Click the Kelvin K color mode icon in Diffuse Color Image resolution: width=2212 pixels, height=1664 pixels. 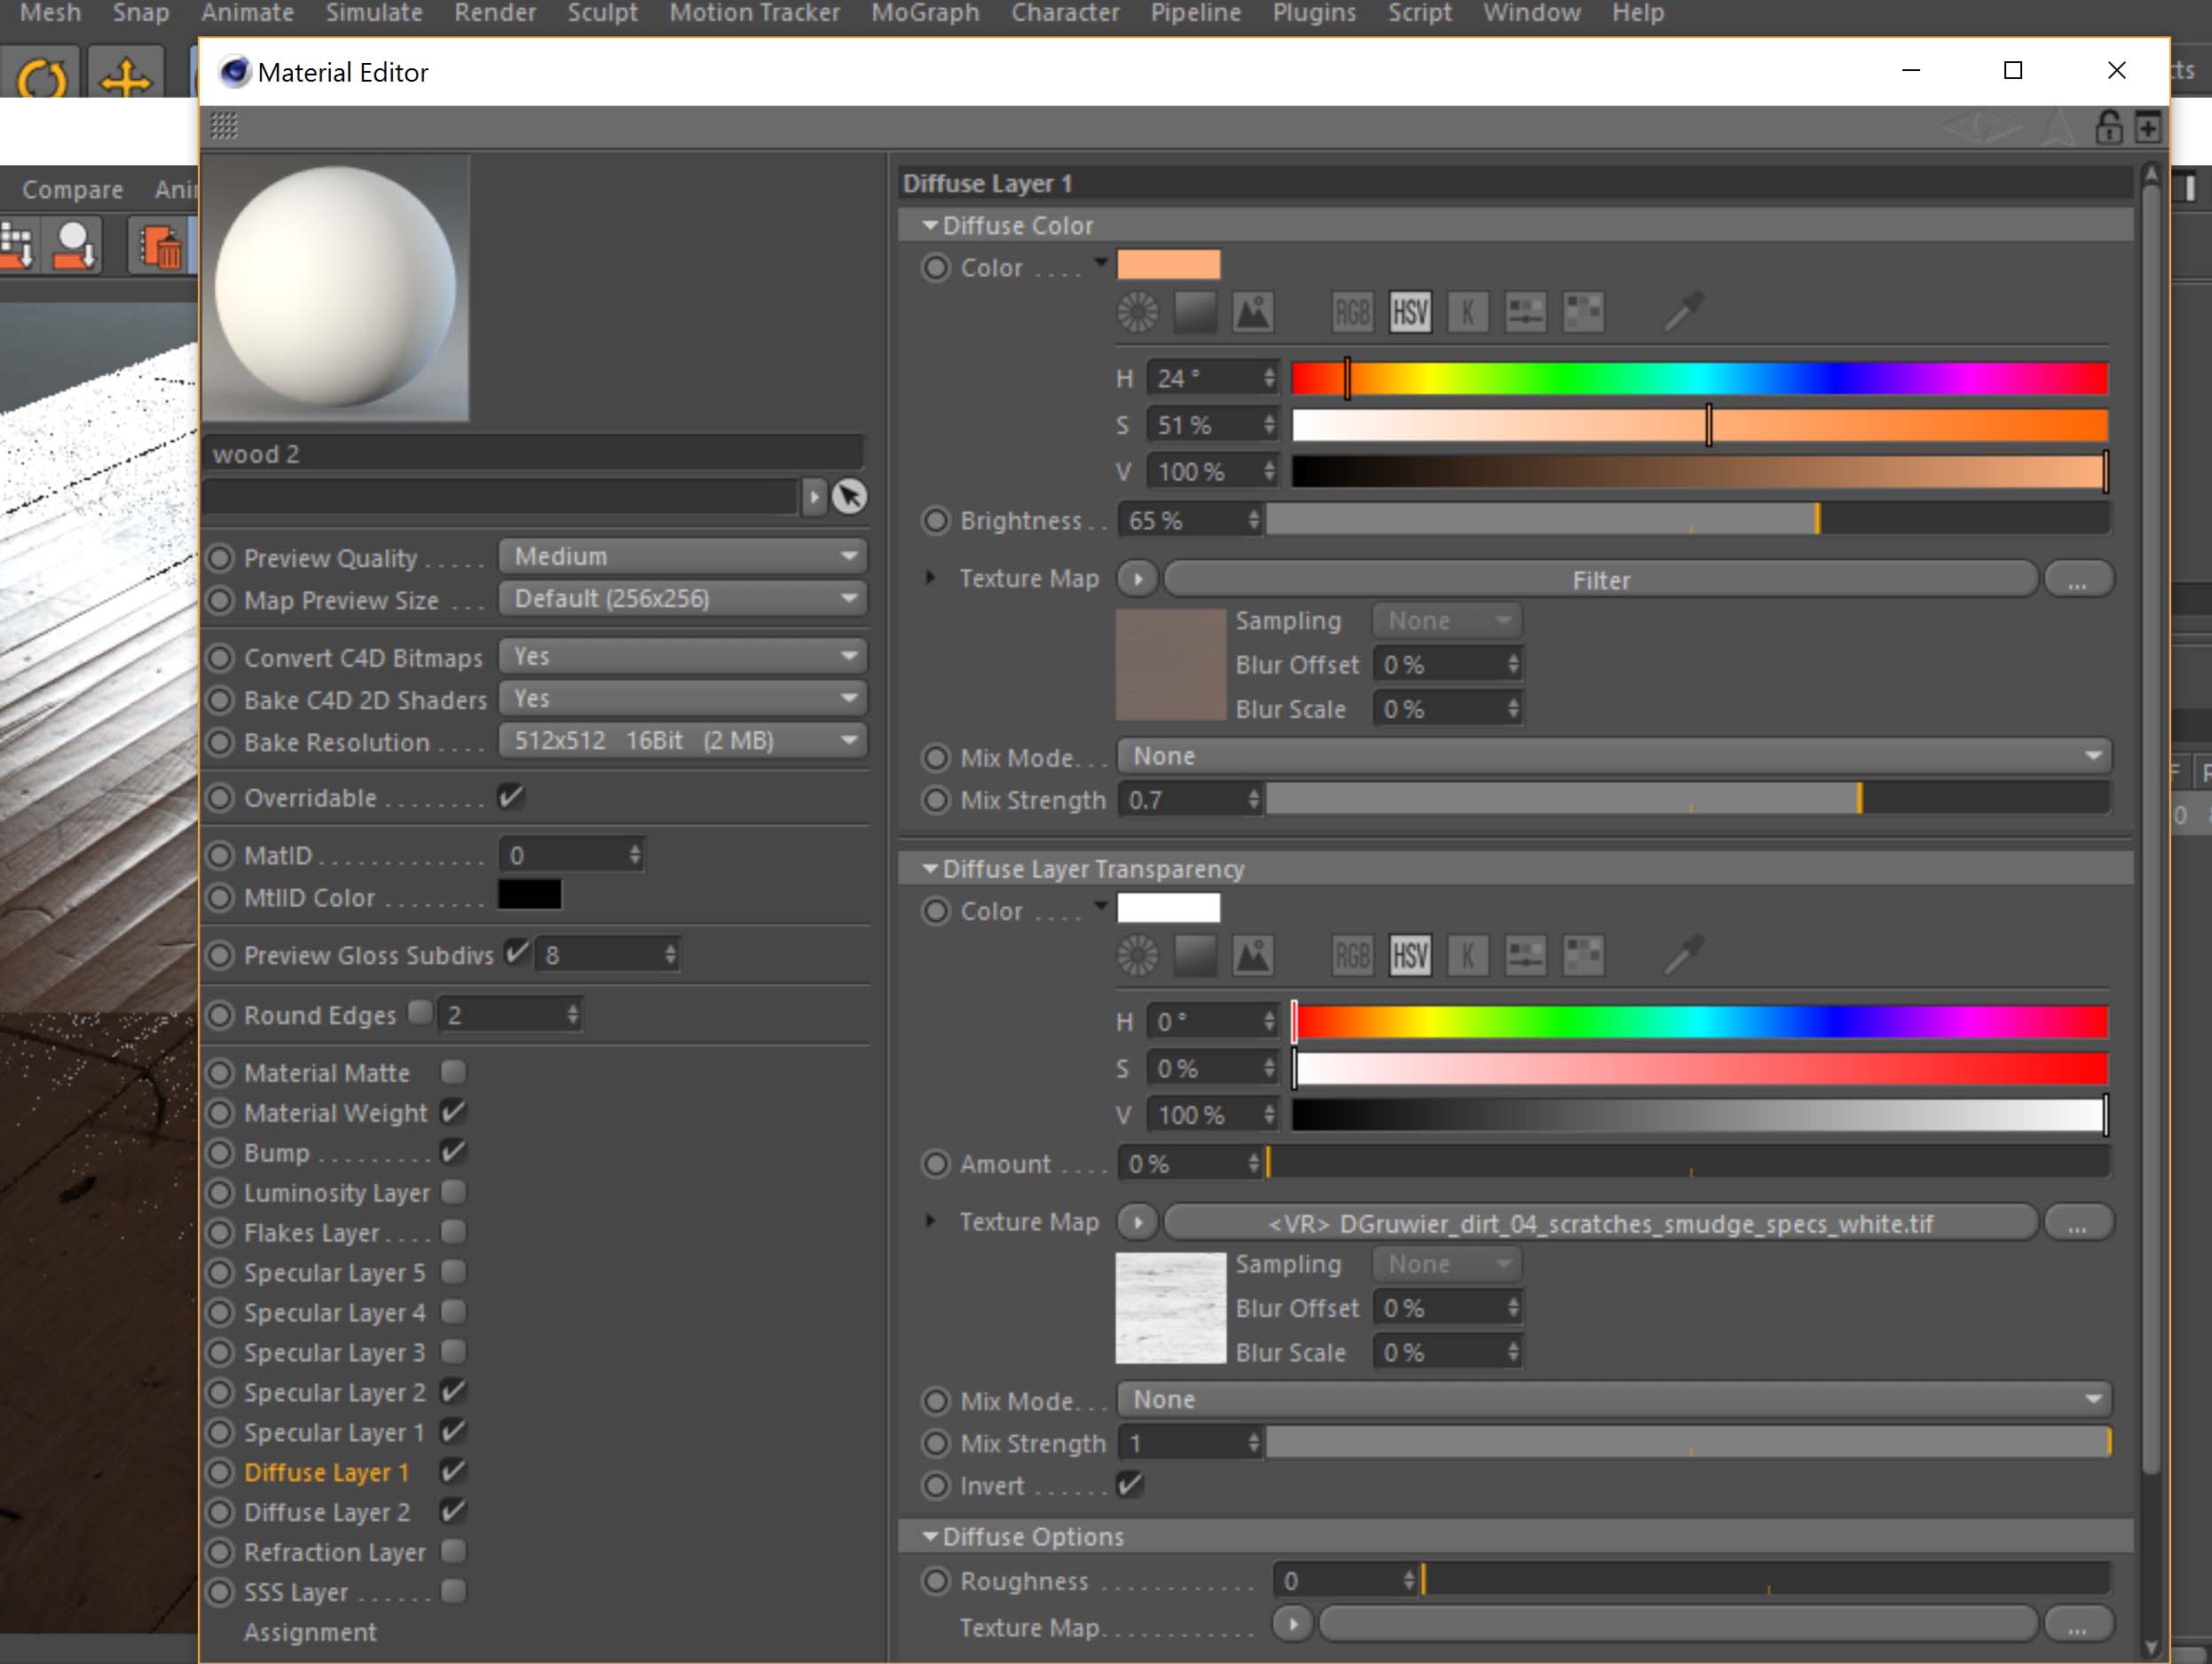pyautogui.click(x=1467, y=313)
